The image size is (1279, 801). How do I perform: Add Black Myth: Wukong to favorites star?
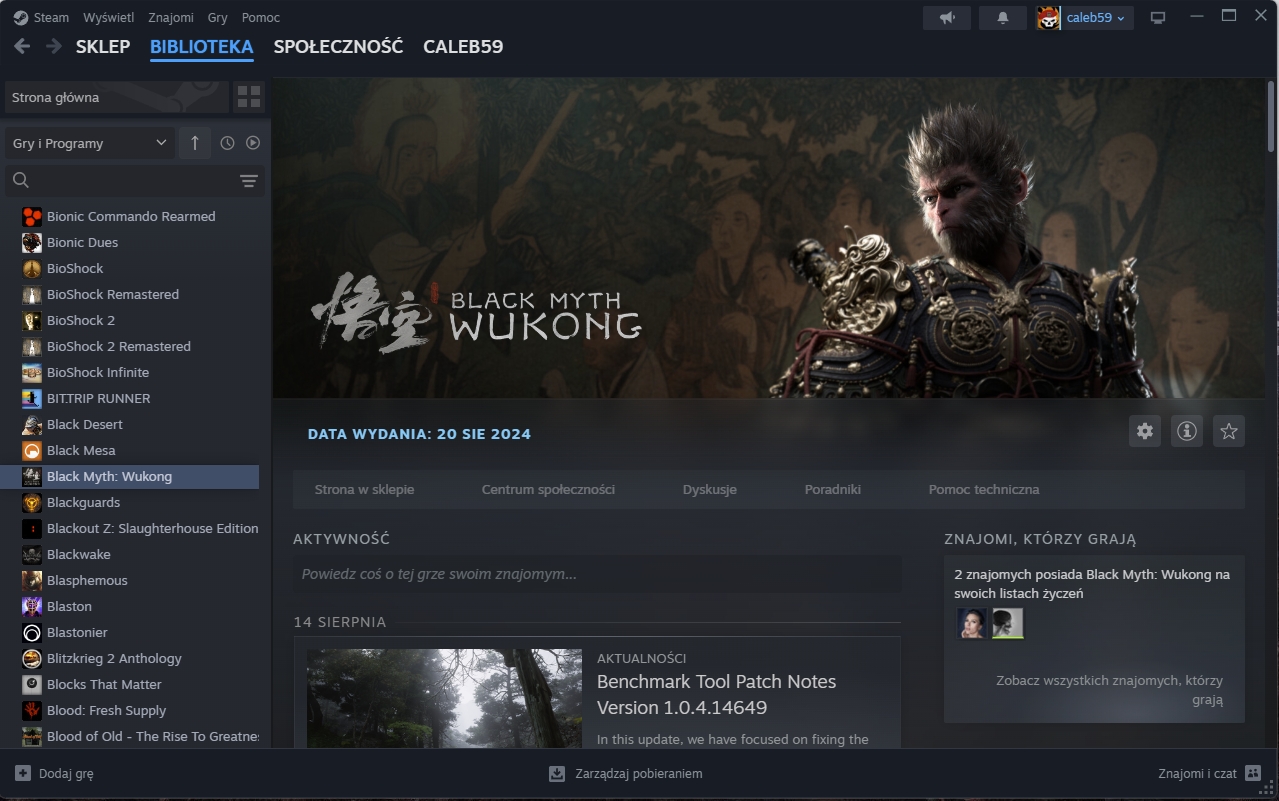pyautogui.click(x=1229, y=431)
